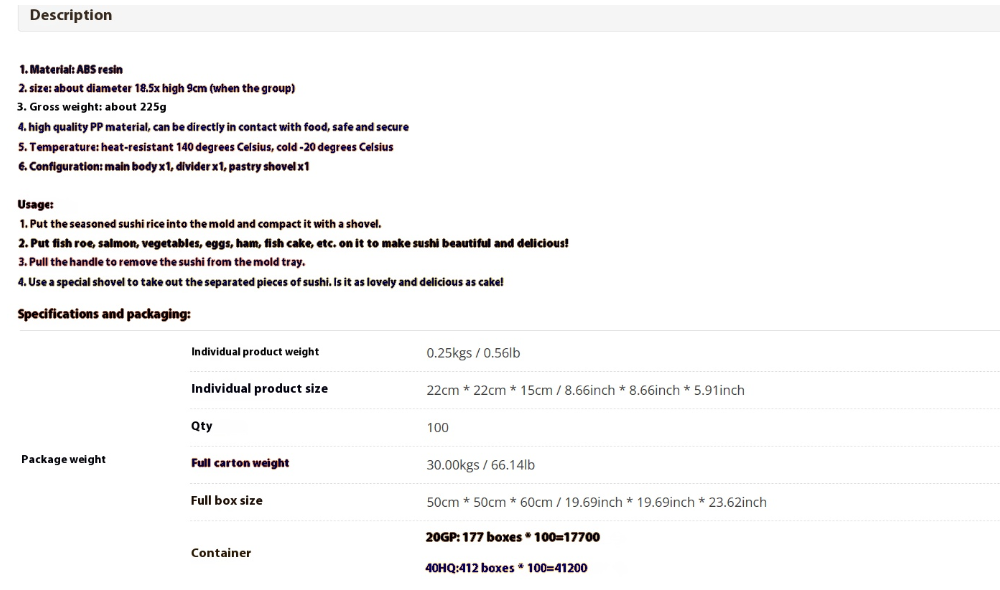This screenshot has height=590, width=1000.
Task: Open the Description tab header
Action: (71, 15)
